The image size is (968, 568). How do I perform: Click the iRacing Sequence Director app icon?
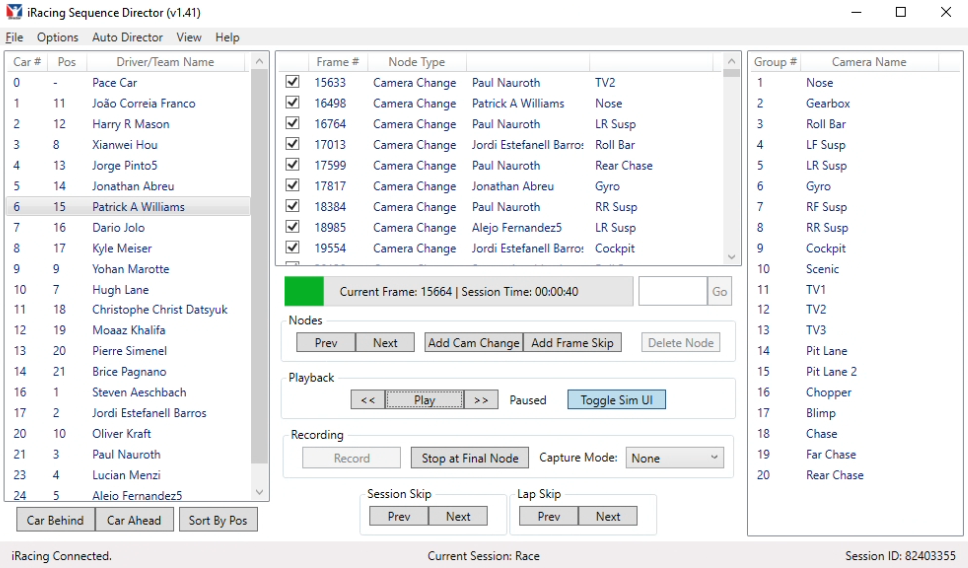tap(14, 12)
